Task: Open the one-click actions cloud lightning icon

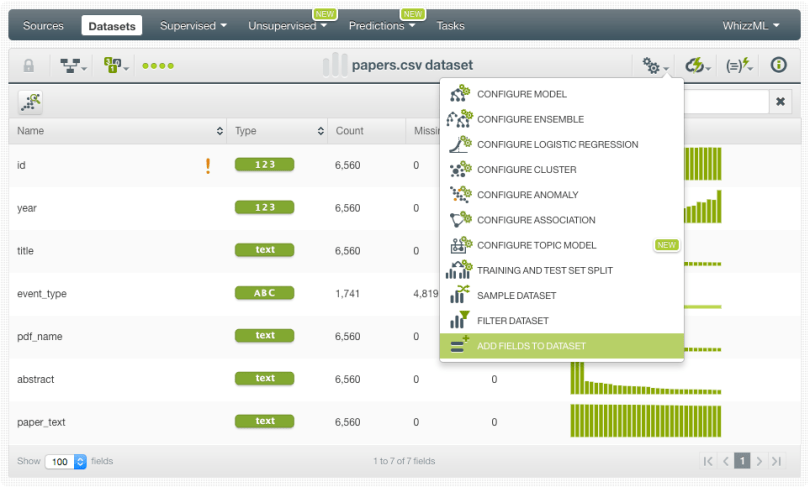Action: [x=698, y=66]
